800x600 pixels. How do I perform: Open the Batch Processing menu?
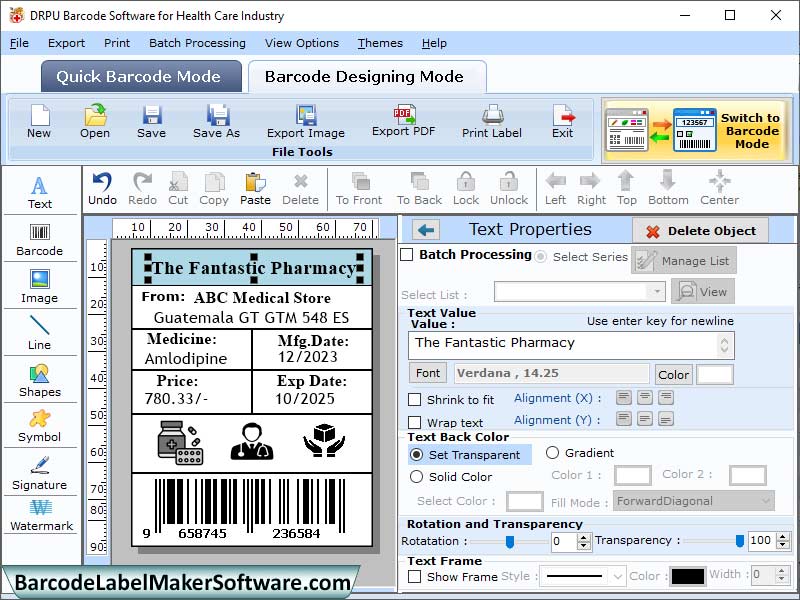coord(196,43)
